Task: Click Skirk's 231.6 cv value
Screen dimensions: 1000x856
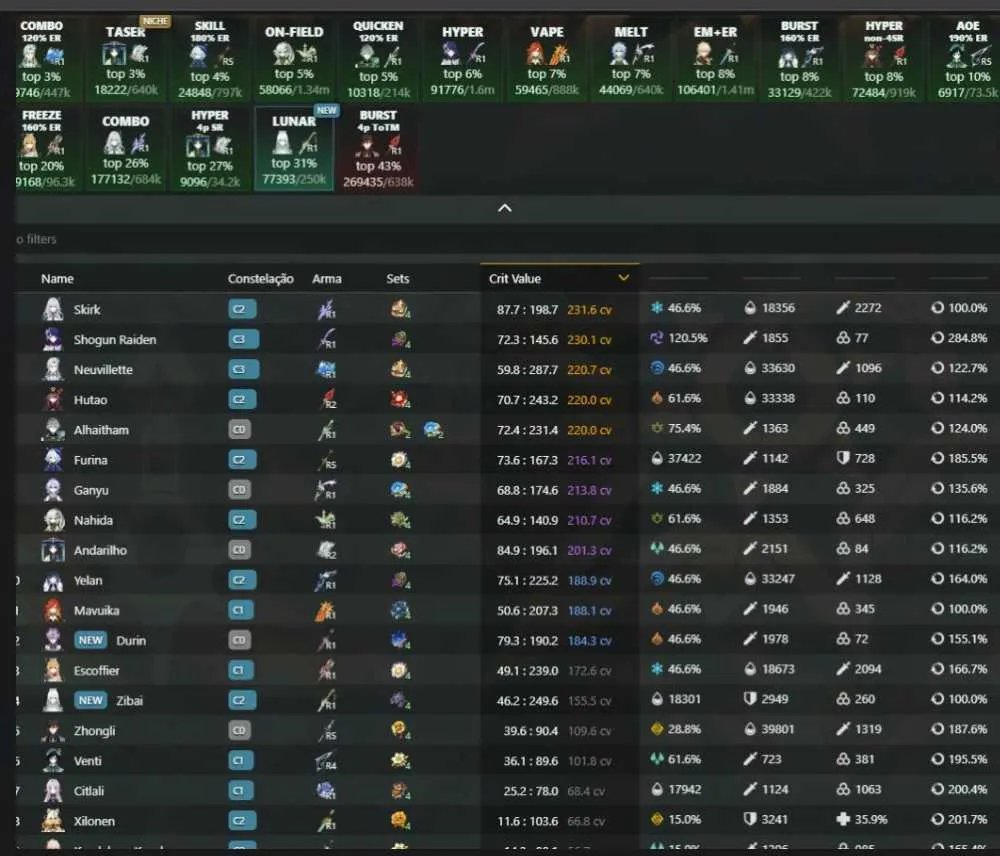Action: pos(589,310)
